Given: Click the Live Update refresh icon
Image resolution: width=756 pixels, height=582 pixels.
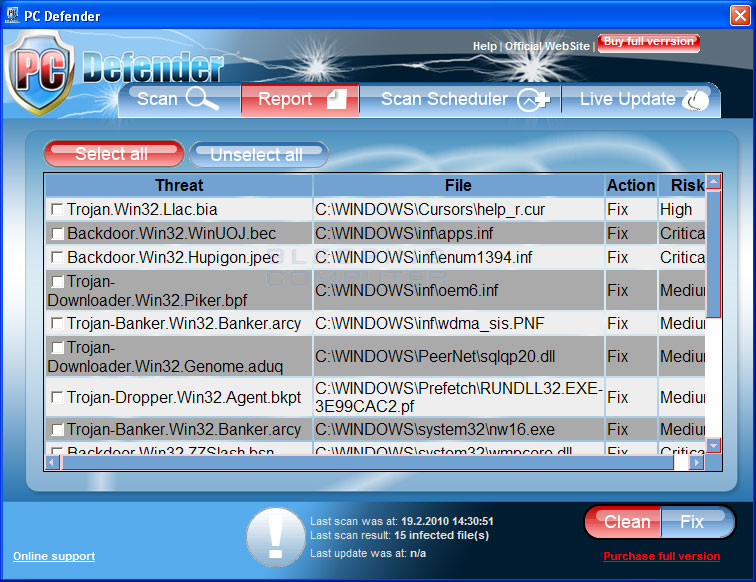Looking at the screenshot, I should [695, 100].
